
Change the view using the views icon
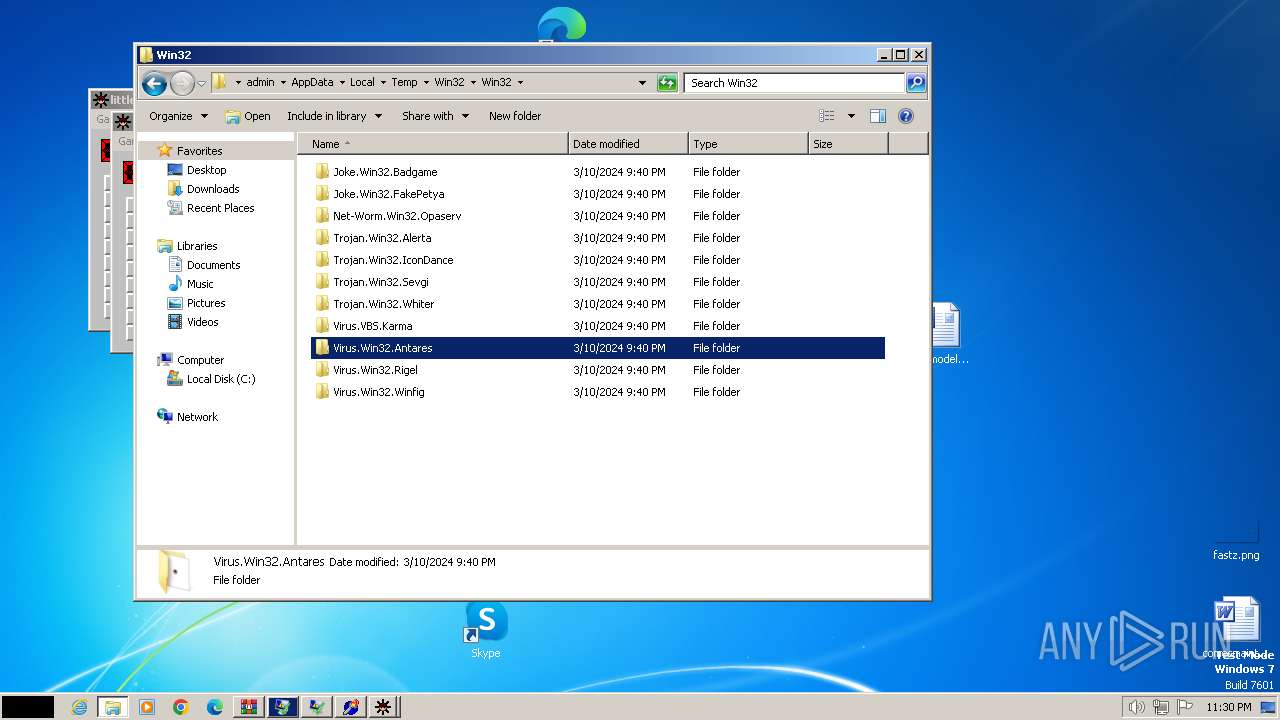click(827, 116)
